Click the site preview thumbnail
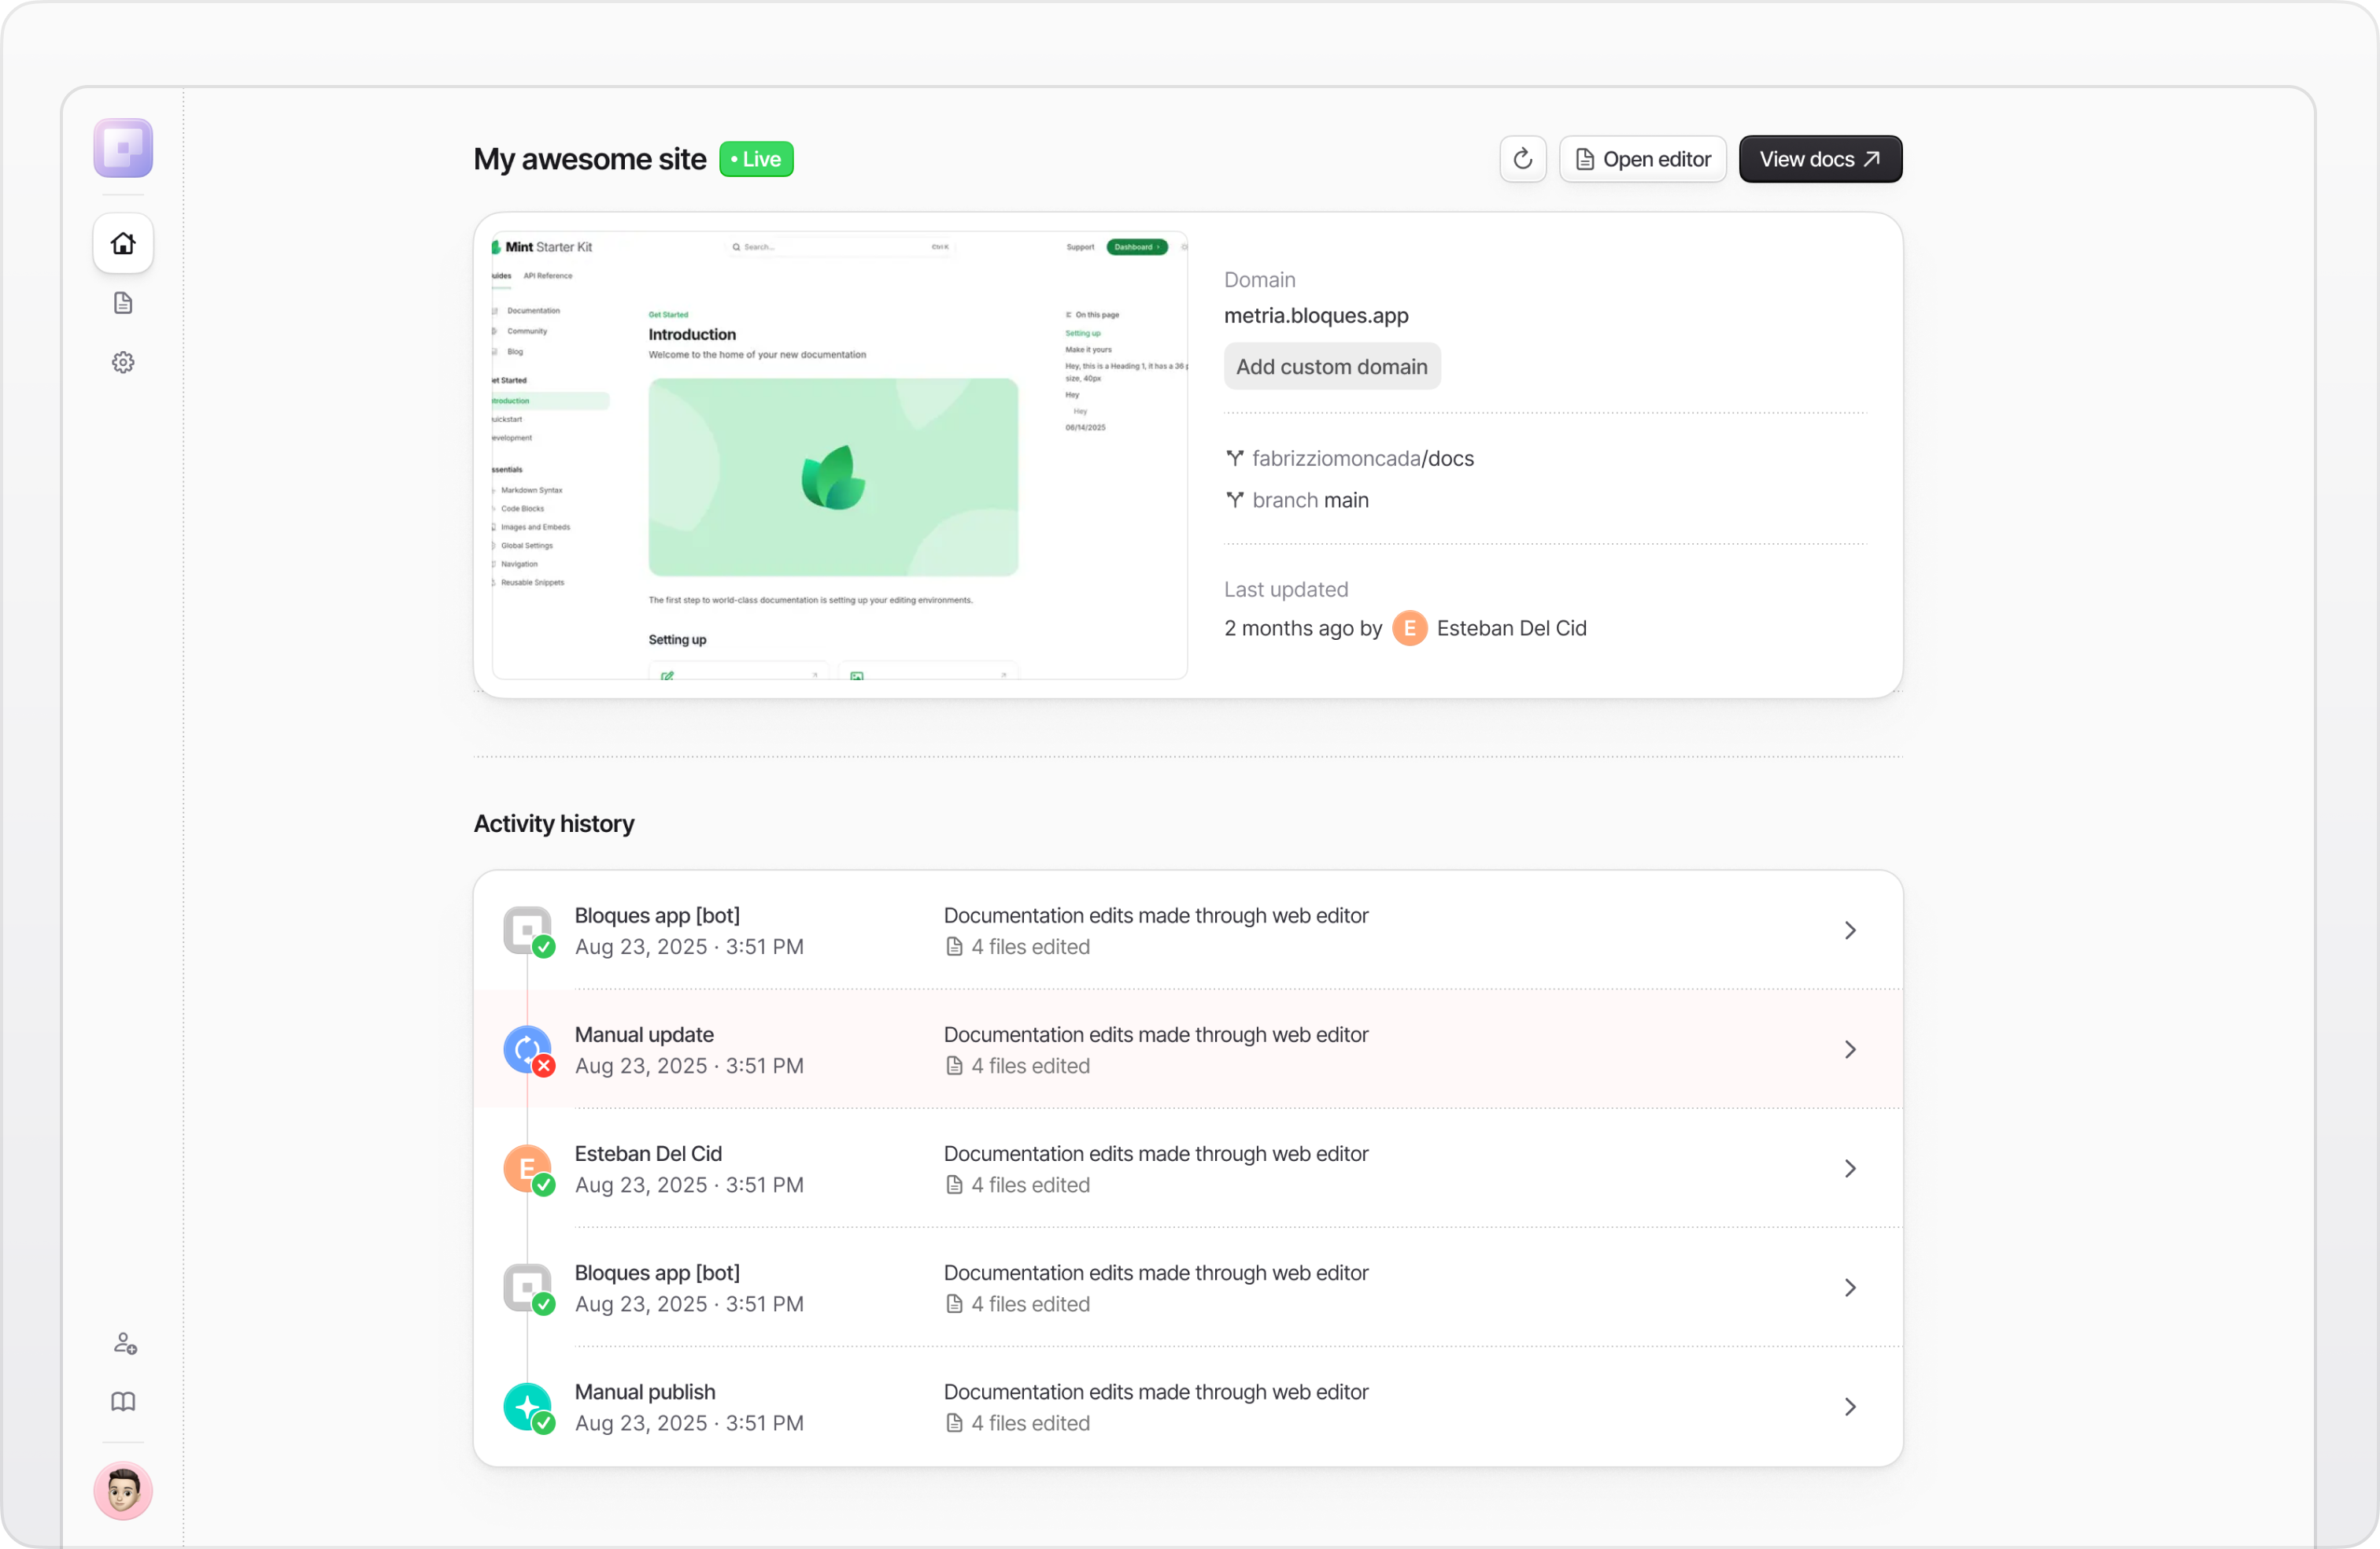Image resolution: width=2380 pixels, height=1549 pixels. [836, 455]
